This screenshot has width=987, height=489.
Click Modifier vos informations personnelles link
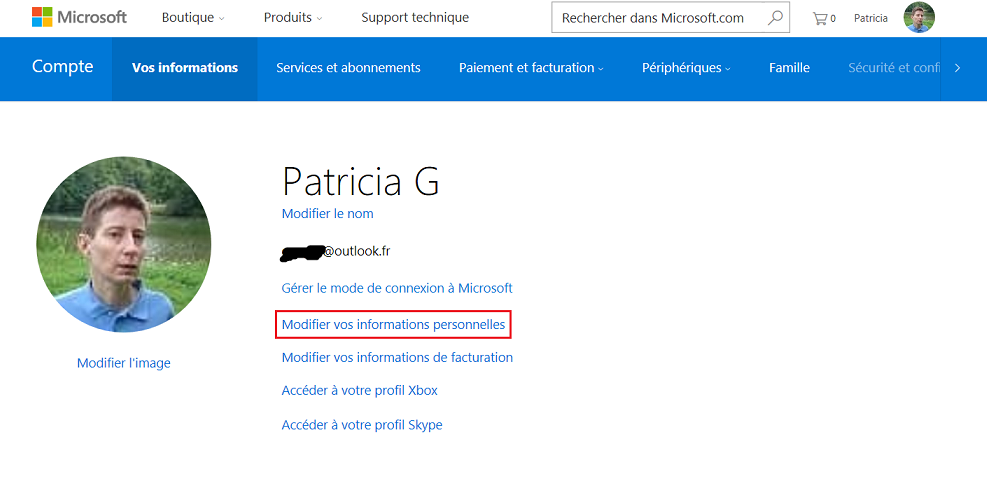[x=393, y=325]
